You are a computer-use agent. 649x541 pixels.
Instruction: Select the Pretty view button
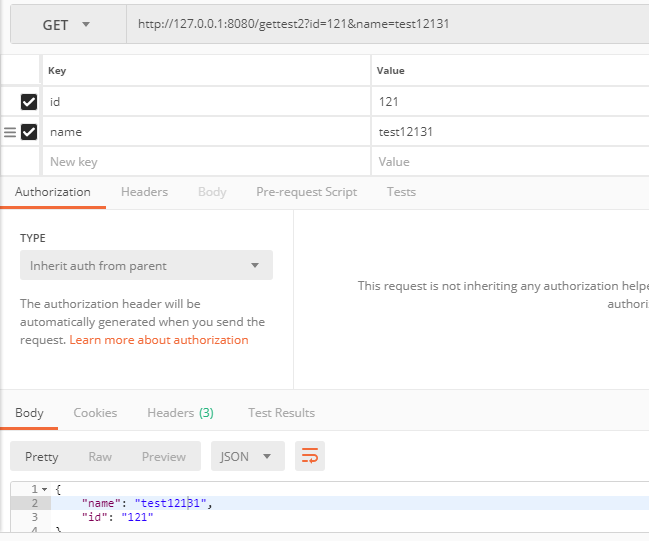click(42, 457)
